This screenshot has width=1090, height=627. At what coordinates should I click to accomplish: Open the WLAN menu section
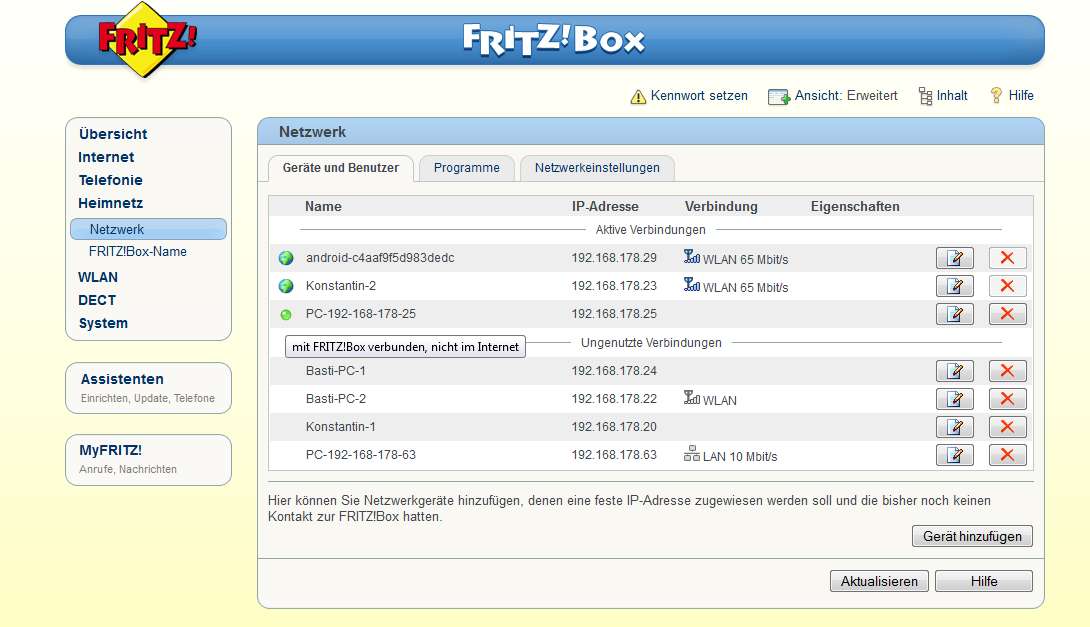pos(98,277)
